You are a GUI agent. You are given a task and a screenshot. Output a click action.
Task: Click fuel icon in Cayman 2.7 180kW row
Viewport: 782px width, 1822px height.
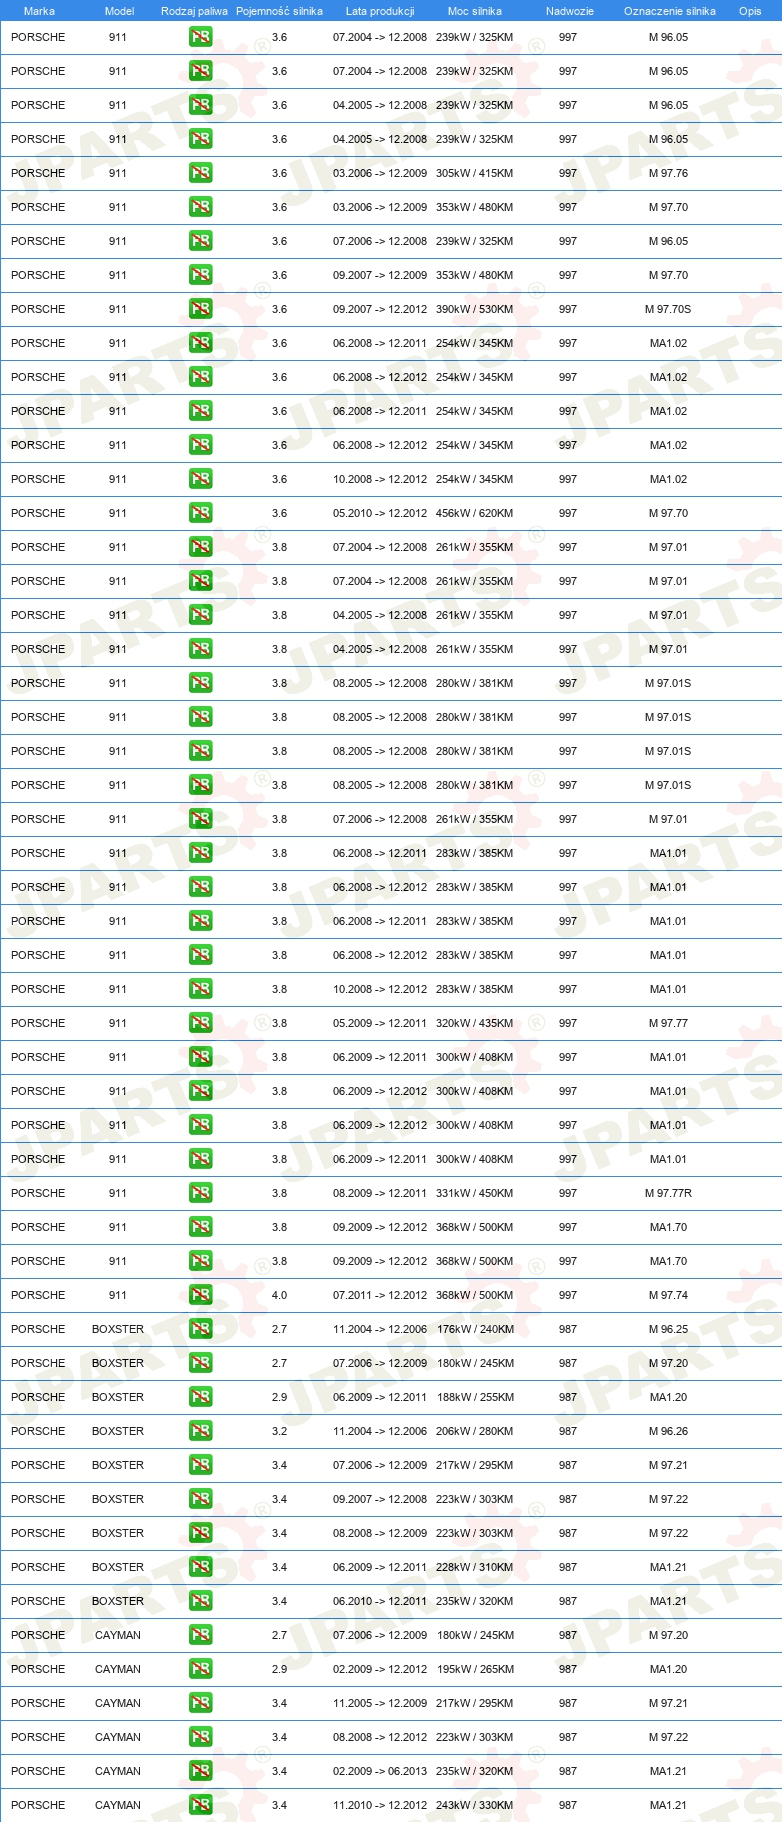coord(200,1635)
